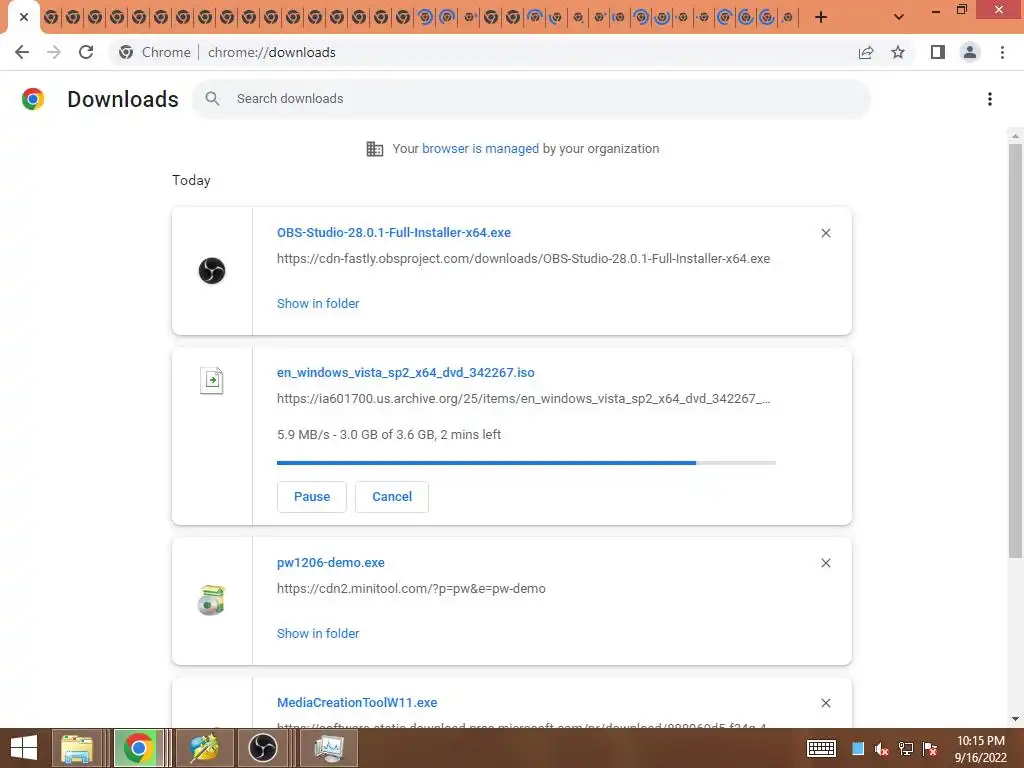Open the resource monitor taskbar app
The image size is (1024, 768).
tap(328, 748)
